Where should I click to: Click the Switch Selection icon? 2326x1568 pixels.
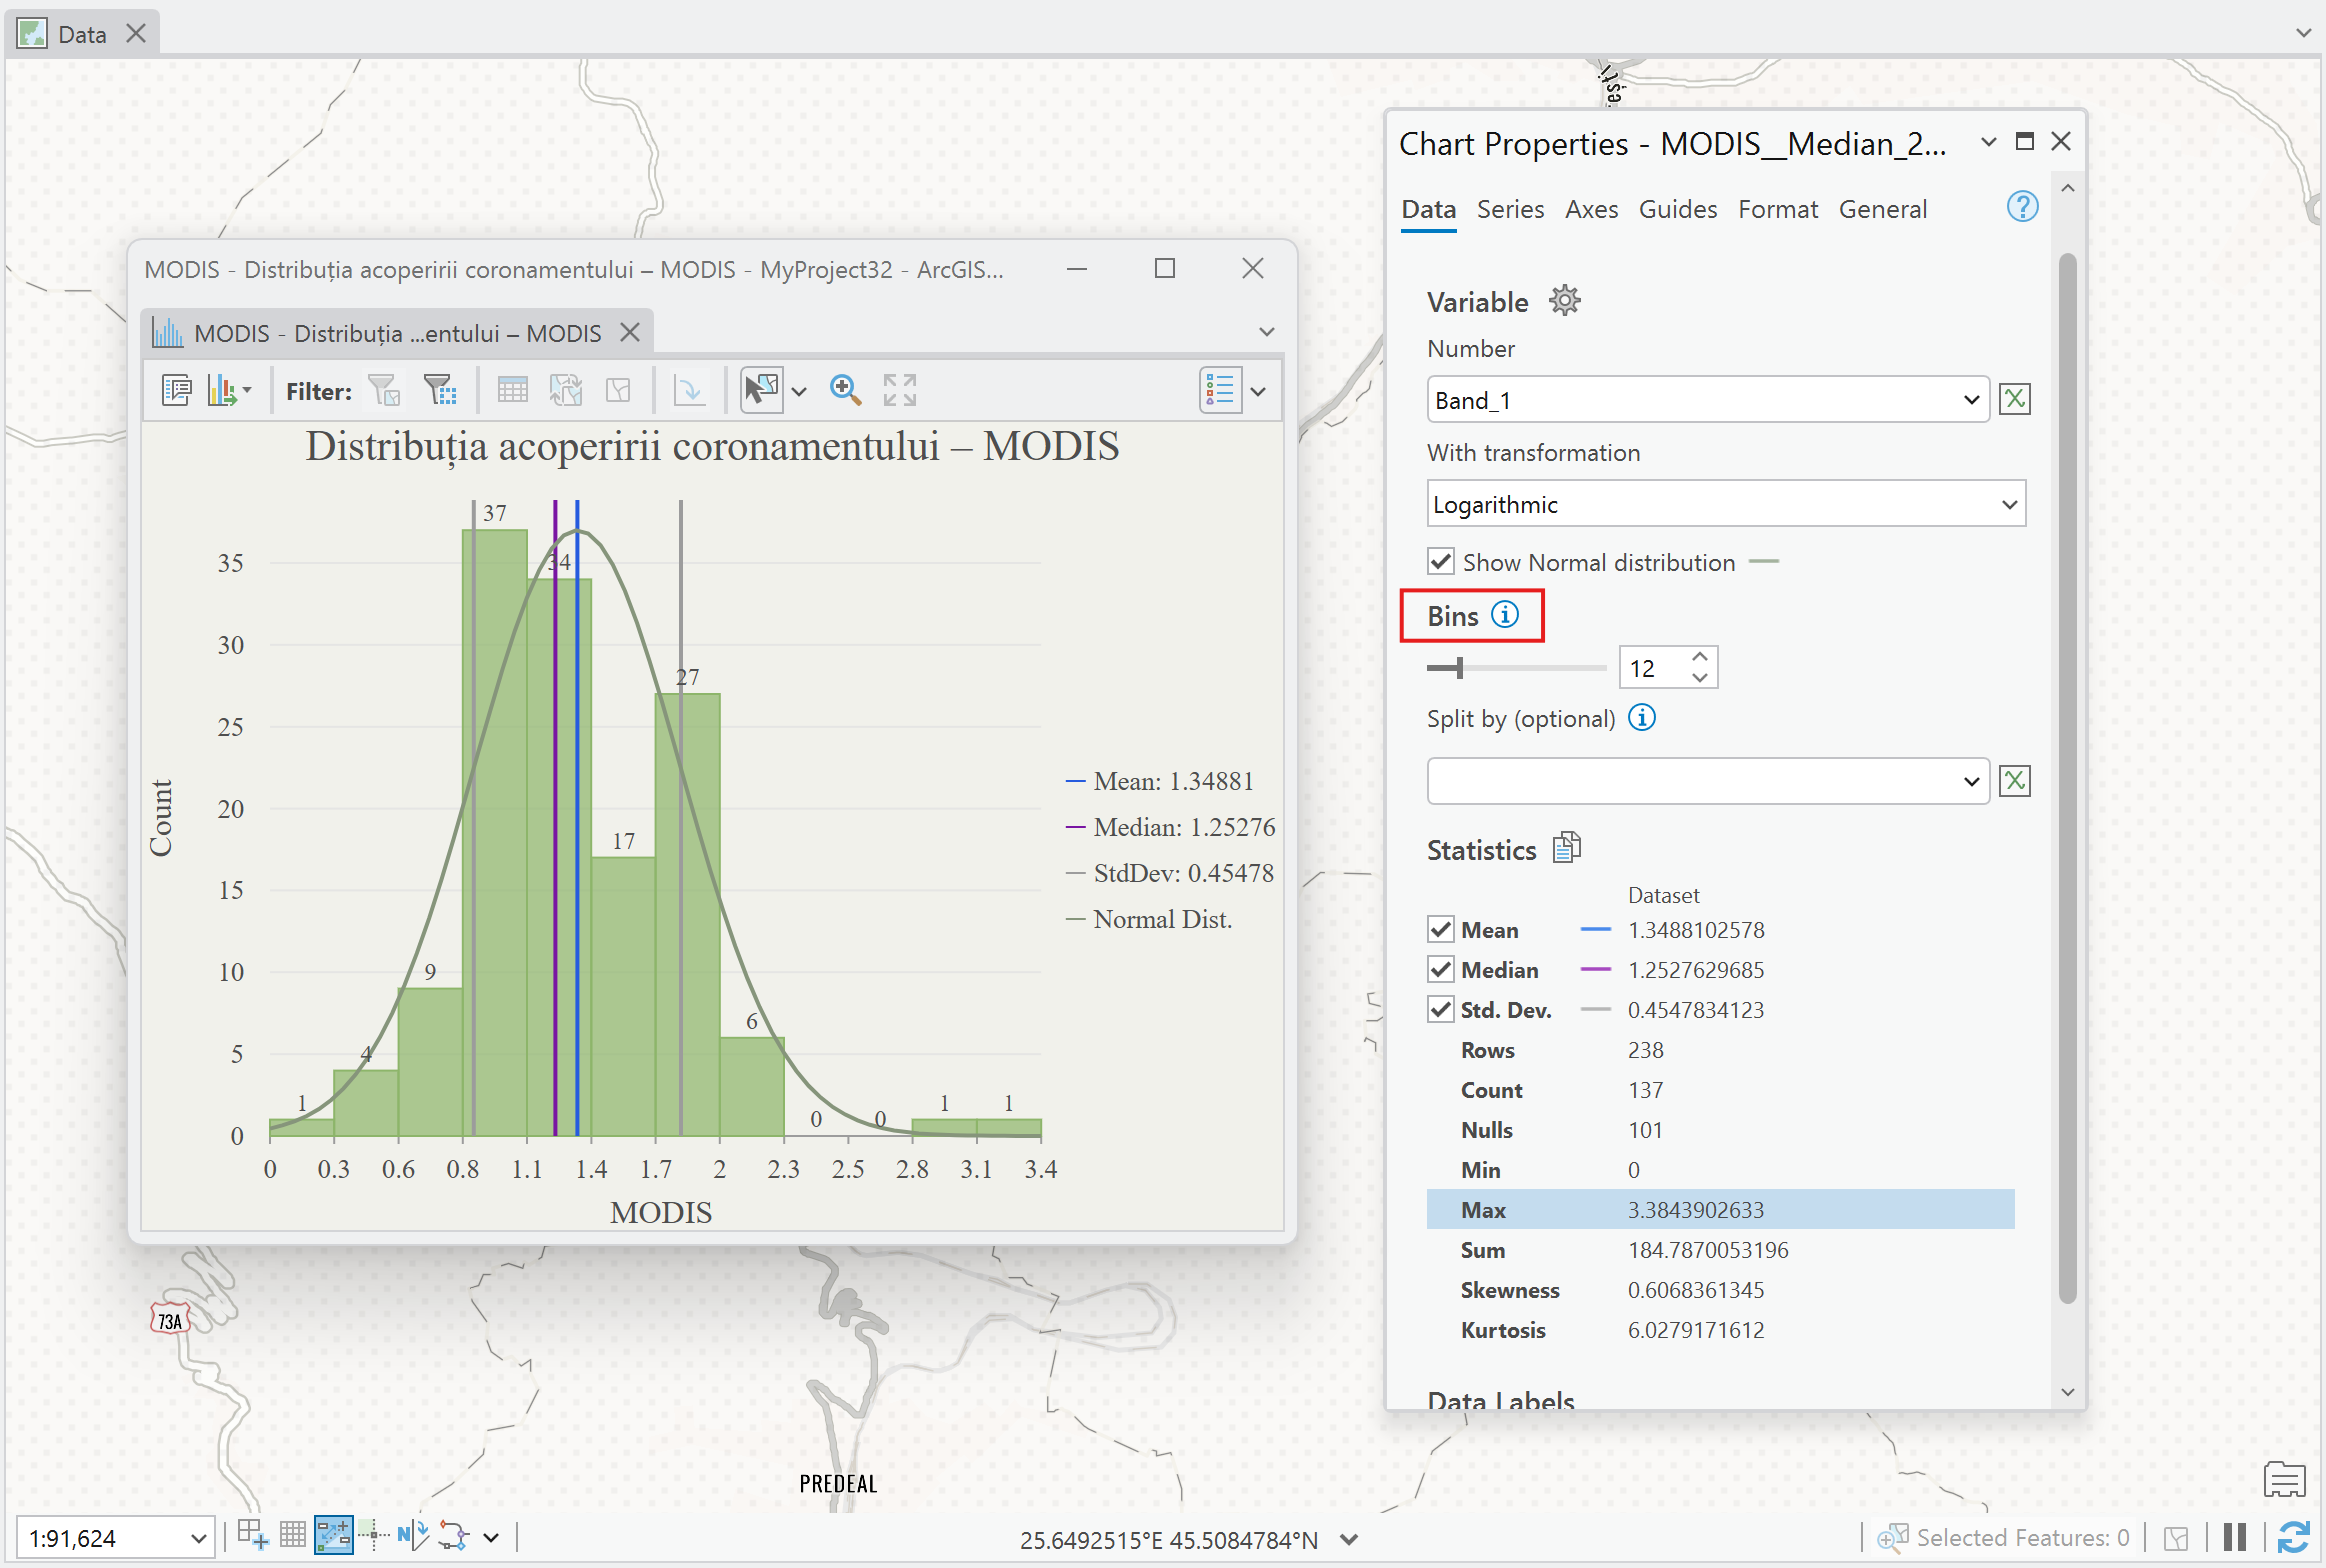[566, 390]
